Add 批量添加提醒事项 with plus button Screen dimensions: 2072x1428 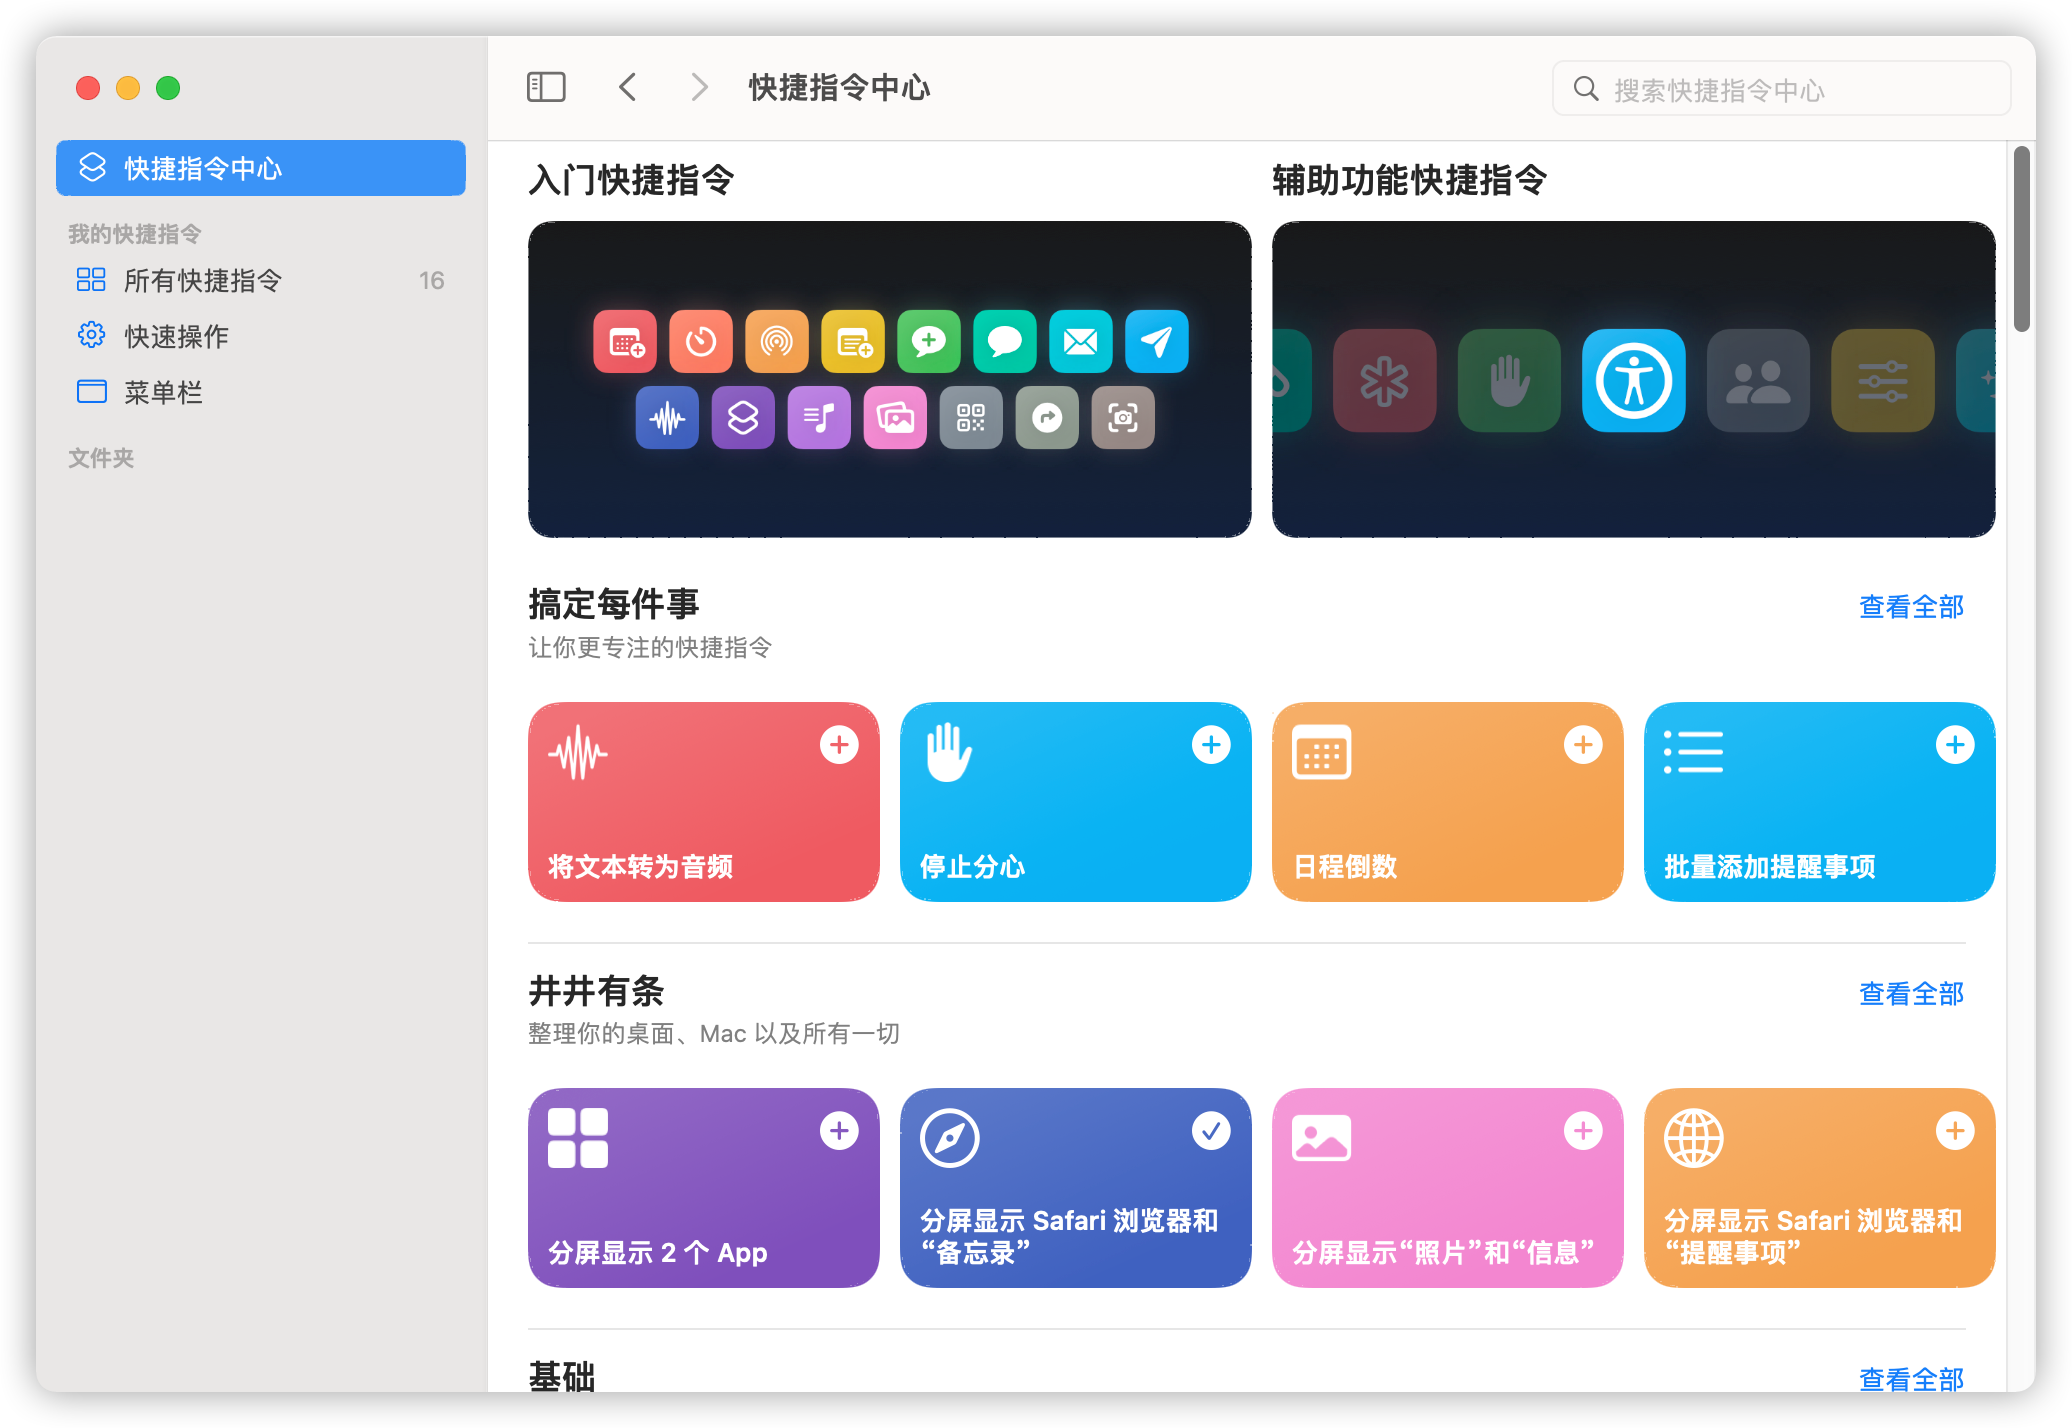(x=1955, y=745)
